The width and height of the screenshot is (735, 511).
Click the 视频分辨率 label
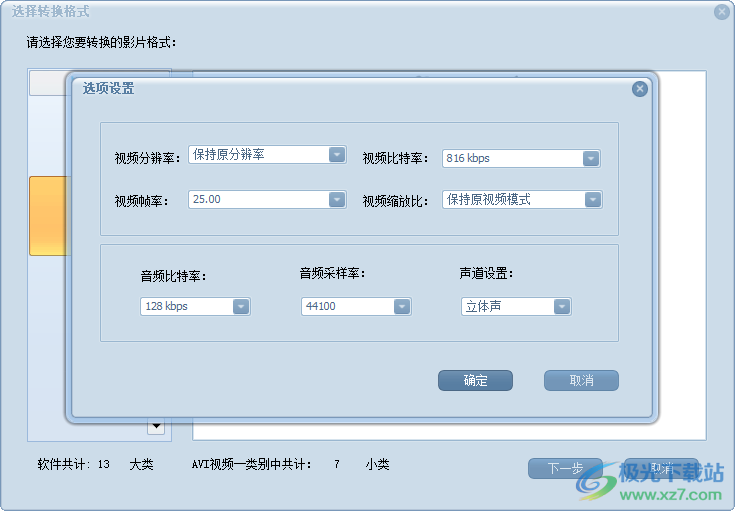(x=147, y=158)
